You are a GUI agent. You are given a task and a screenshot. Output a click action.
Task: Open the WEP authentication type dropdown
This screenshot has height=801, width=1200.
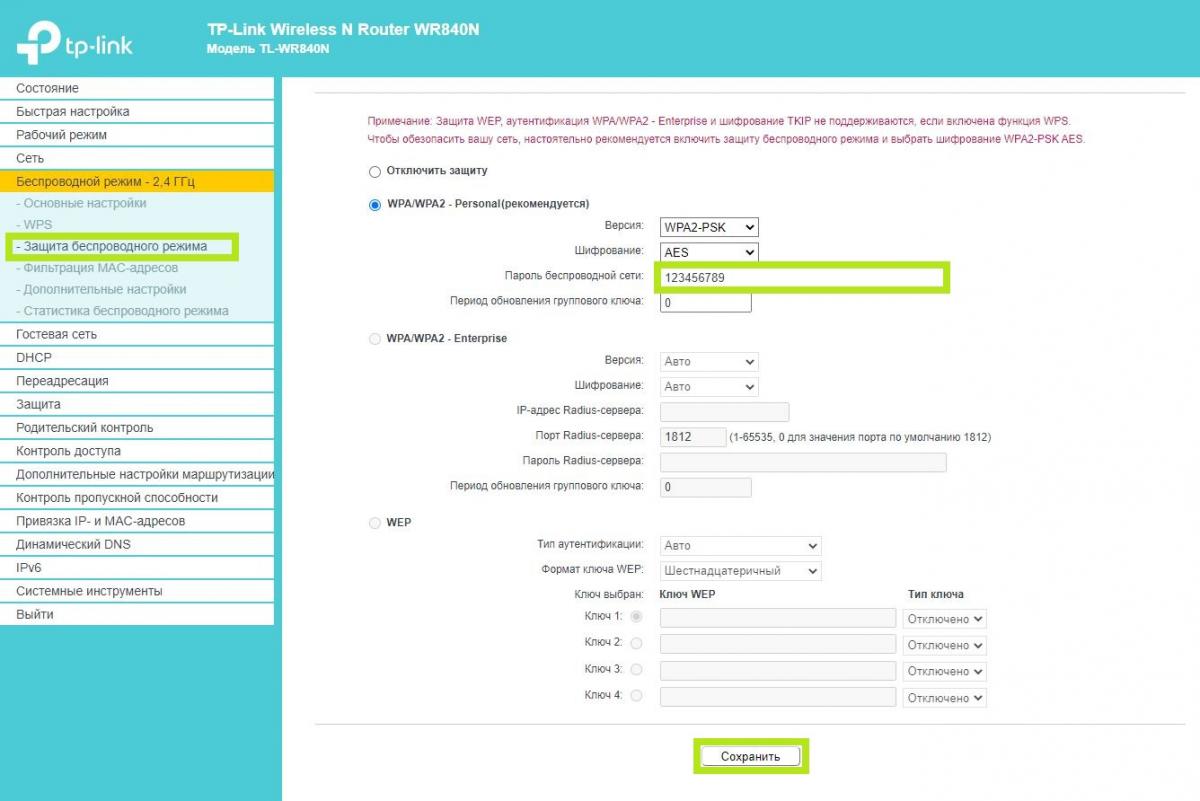740,546
